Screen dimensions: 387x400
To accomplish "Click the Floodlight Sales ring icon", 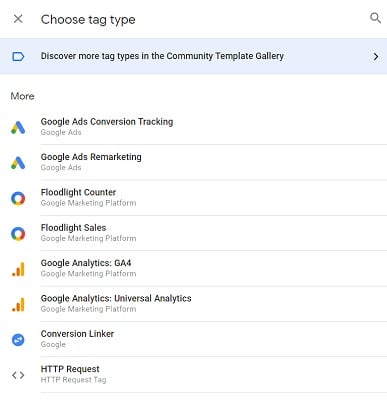I will coord(18,234).
